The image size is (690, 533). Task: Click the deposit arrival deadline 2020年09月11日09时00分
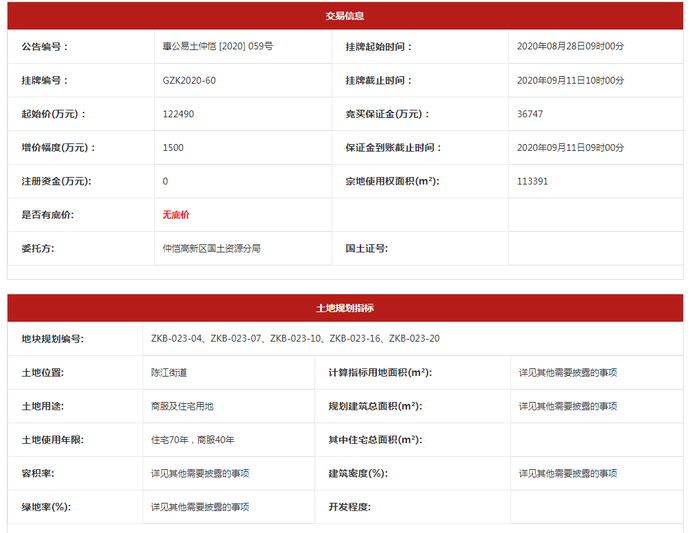click(x=570, y=148)
